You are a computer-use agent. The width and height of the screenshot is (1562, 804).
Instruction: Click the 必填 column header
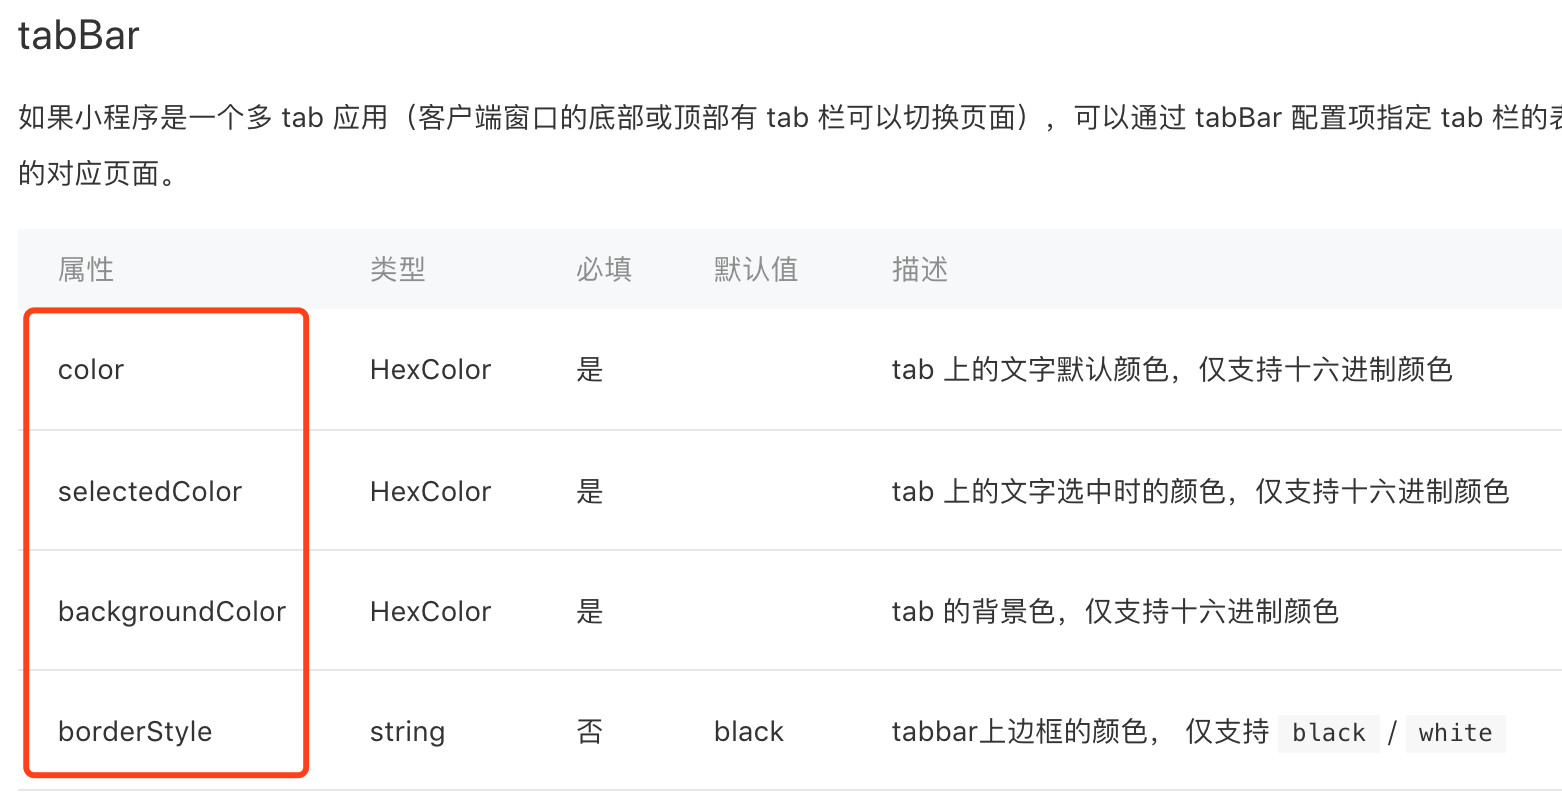(x=604, y=269)
